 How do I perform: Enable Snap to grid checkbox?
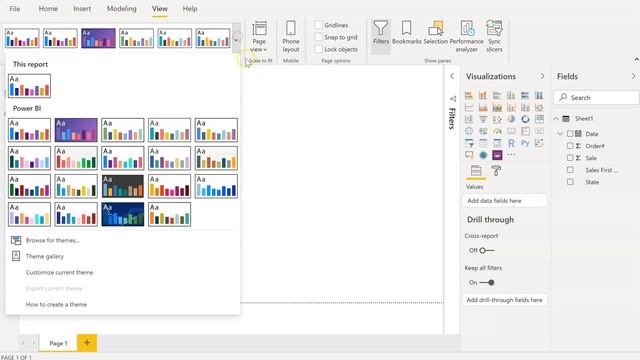[x=318, y=37]
